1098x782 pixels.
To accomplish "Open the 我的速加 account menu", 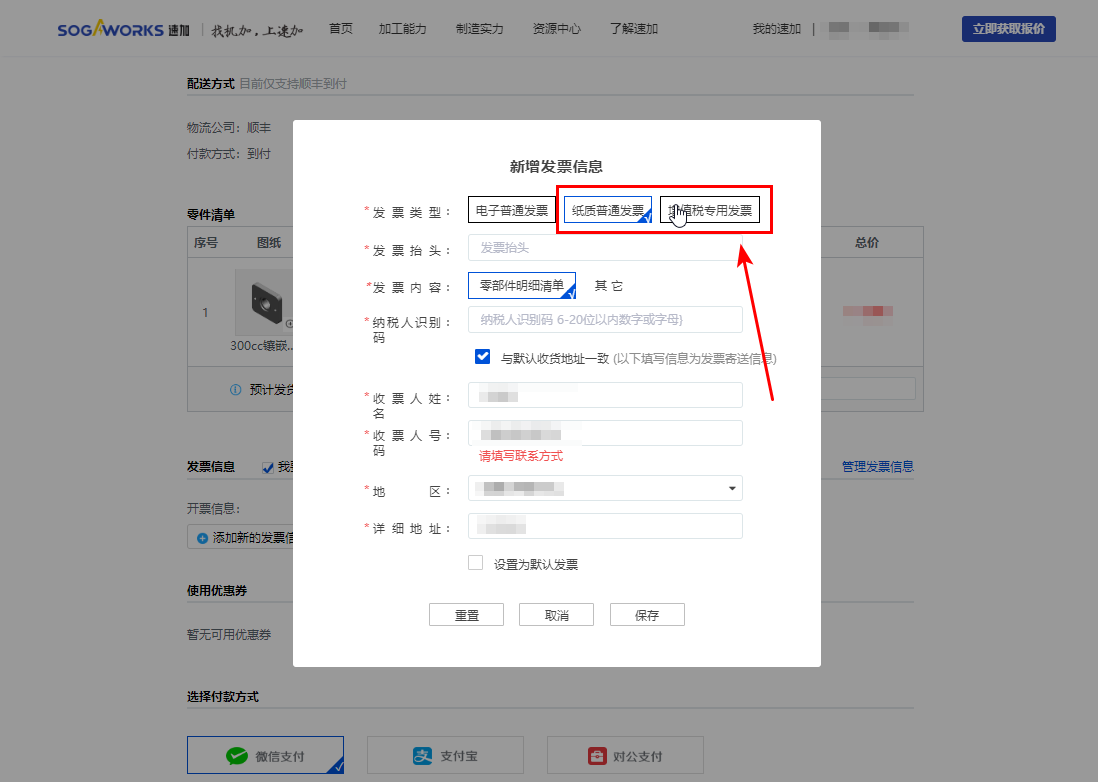I will tap(776, 29).
